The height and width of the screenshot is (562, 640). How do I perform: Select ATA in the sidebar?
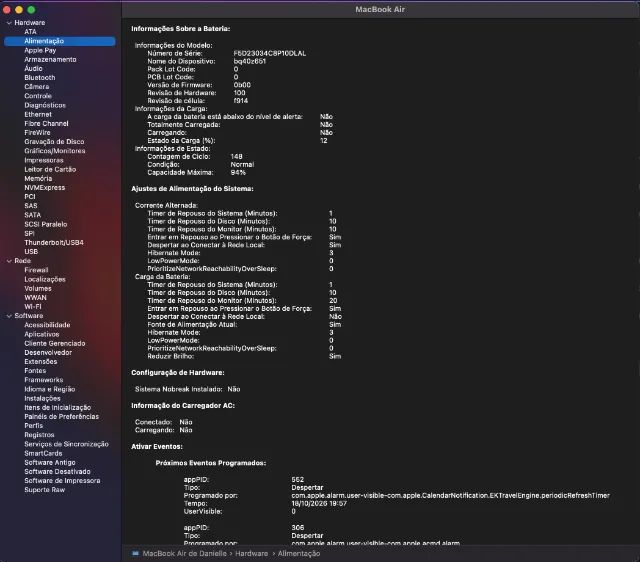point(30,32)
